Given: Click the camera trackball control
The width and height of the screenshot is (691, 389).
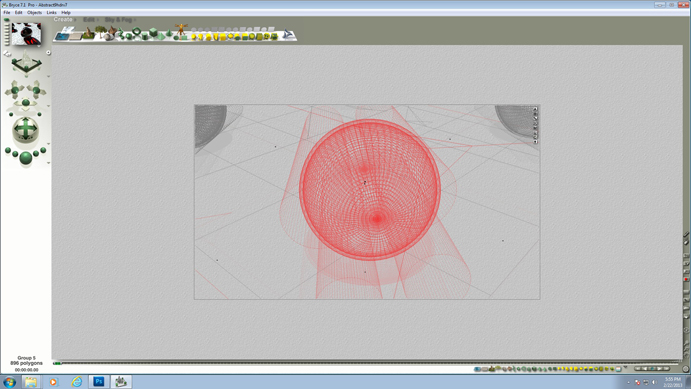Looking at the screenshot, I should pos(26,130).
